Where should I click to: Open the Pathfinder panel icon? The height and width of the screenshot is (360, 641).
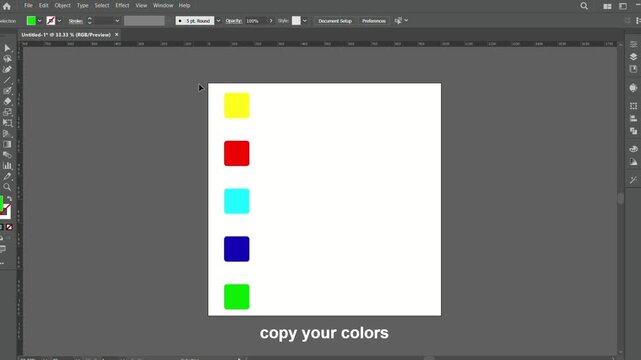click(633, 131)
